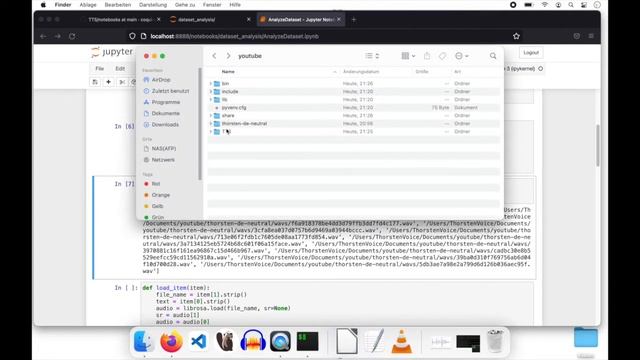Sort by Größe column header

click(x=422, y=72)
